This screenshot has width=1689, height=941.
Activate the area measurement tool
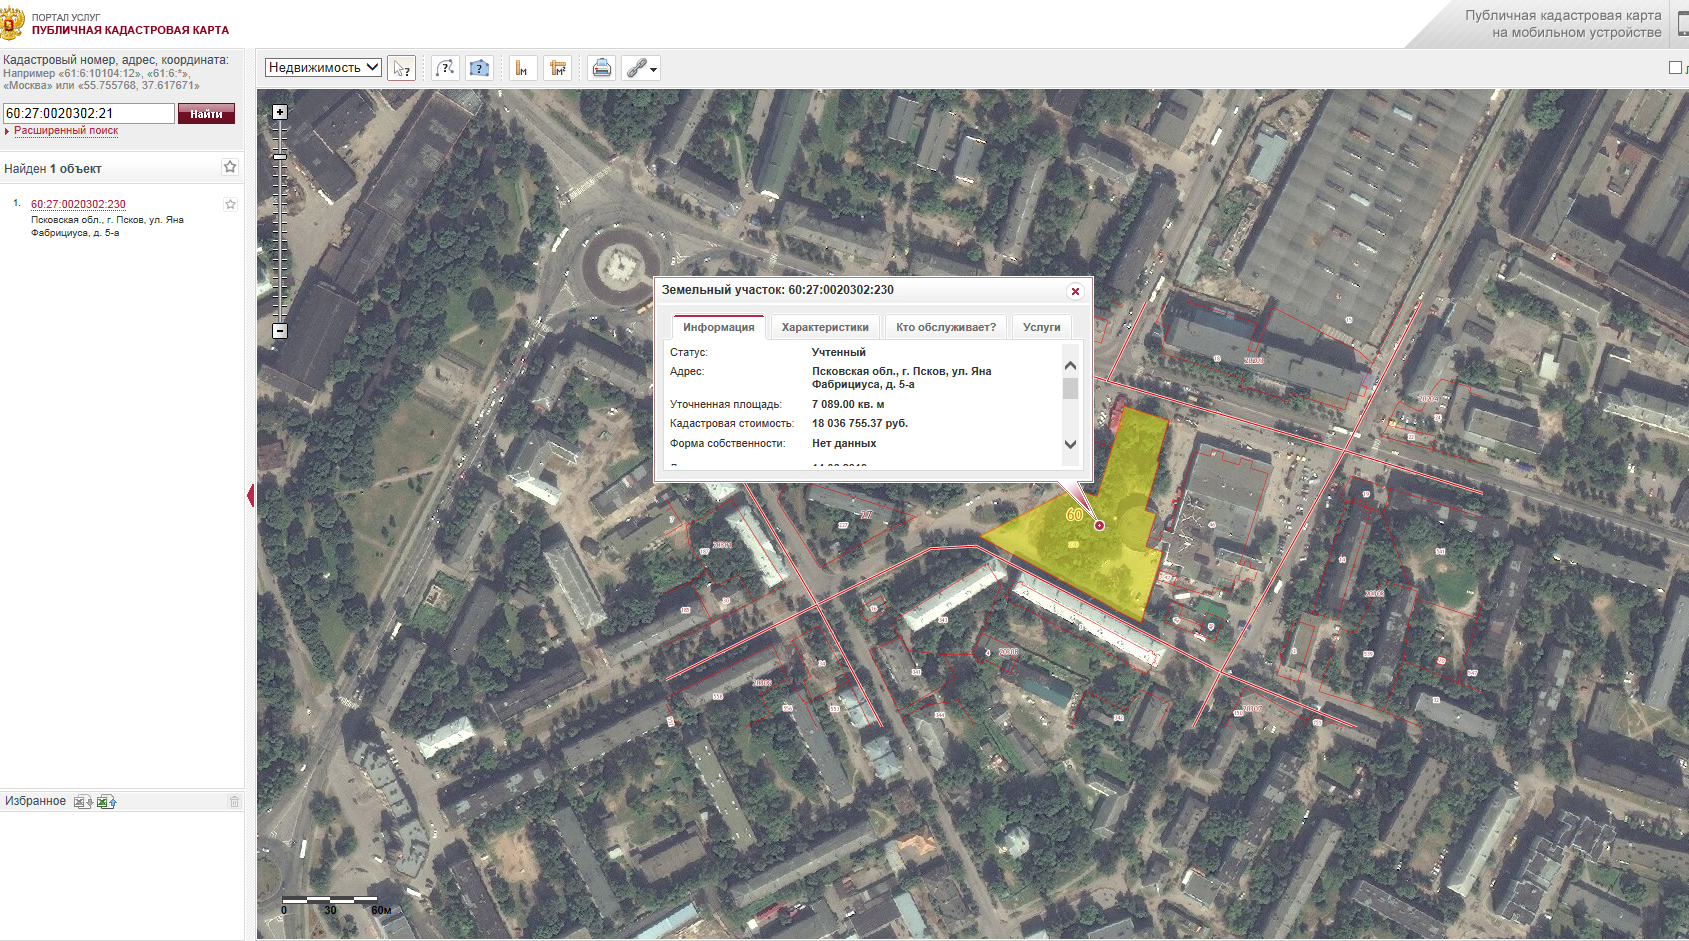tap(557, 68)
